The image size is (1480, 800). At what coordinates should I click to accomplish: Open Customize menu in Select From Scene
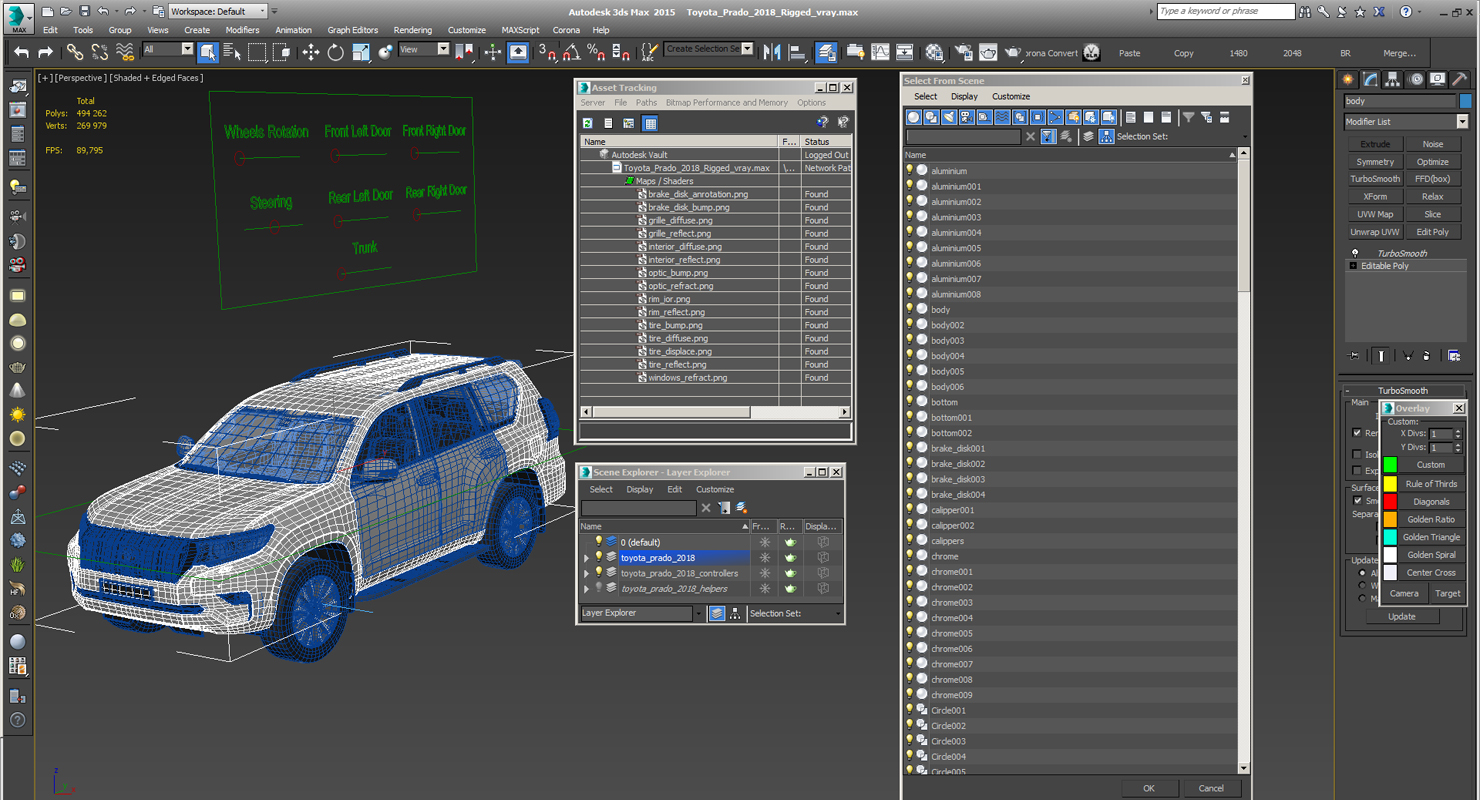coord(1011,96)
